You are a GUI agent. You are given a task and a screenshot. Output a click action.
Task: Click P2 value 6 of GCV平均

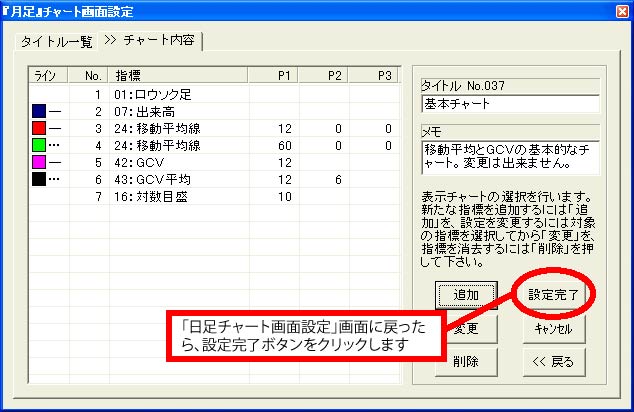click(338, 180)
